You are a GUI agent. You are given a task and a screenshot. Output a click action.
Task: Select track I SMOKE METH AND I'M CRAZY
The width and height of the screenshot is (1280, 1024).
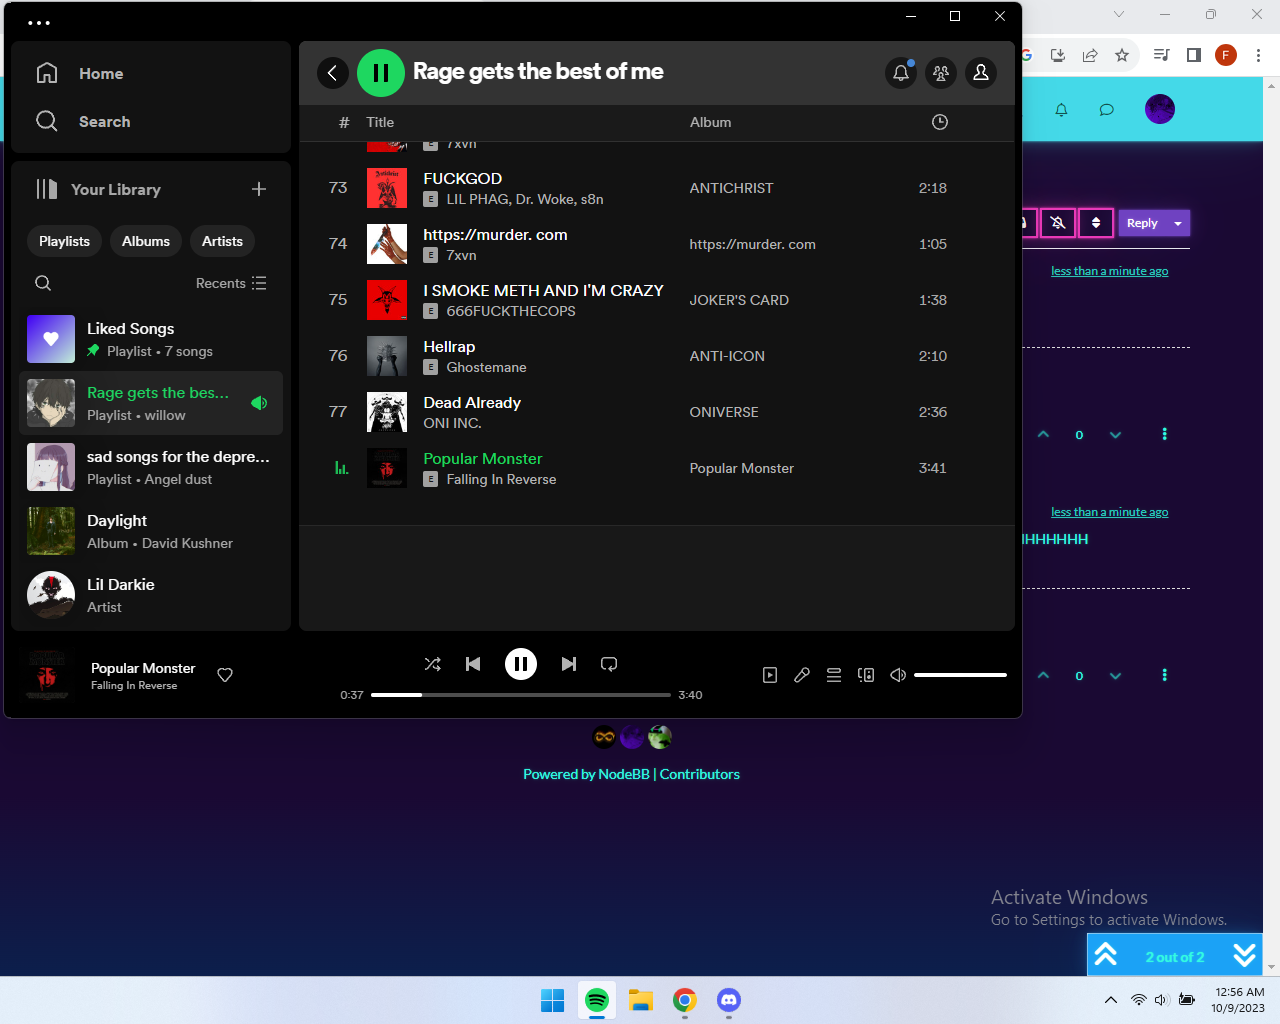pos(543,290)
